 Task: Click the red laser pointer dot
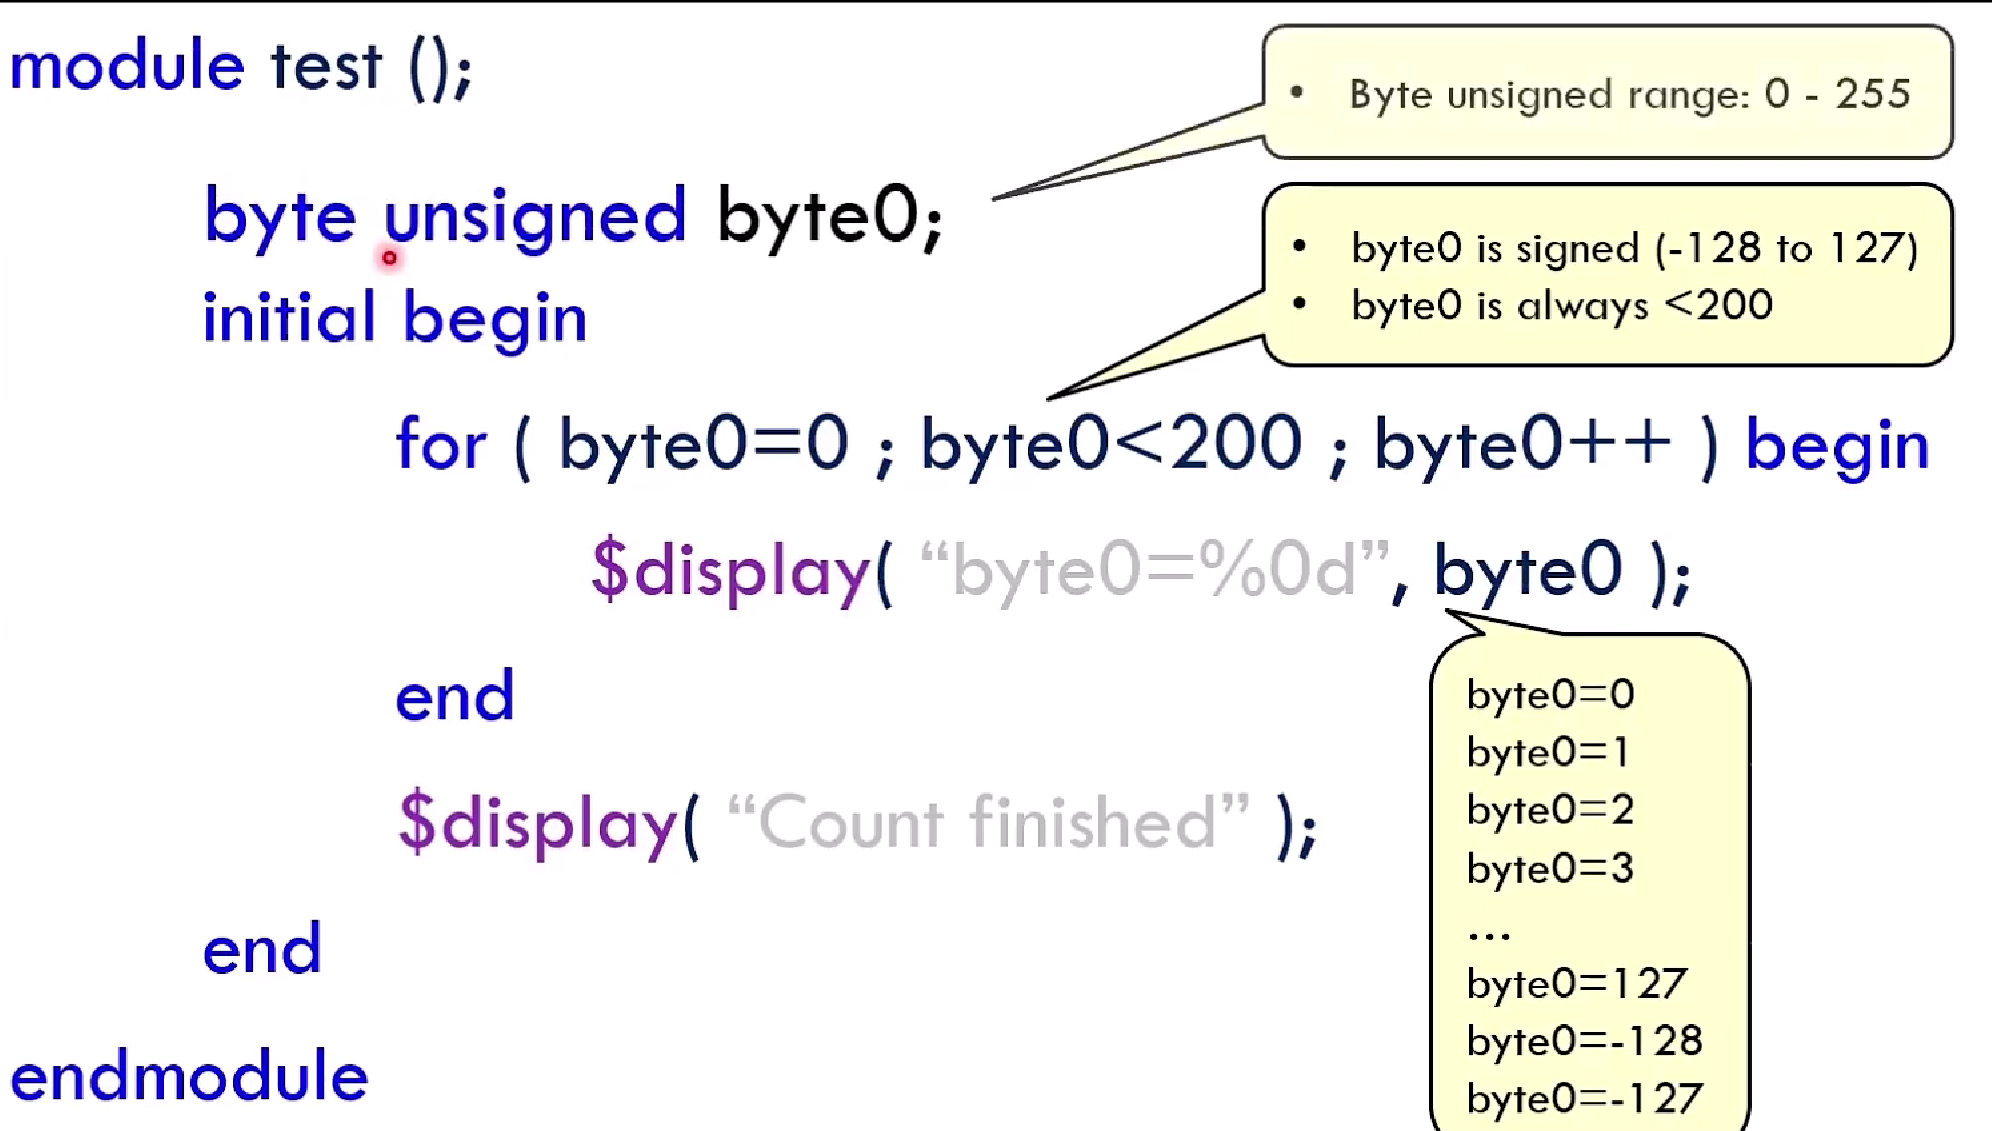389,258
